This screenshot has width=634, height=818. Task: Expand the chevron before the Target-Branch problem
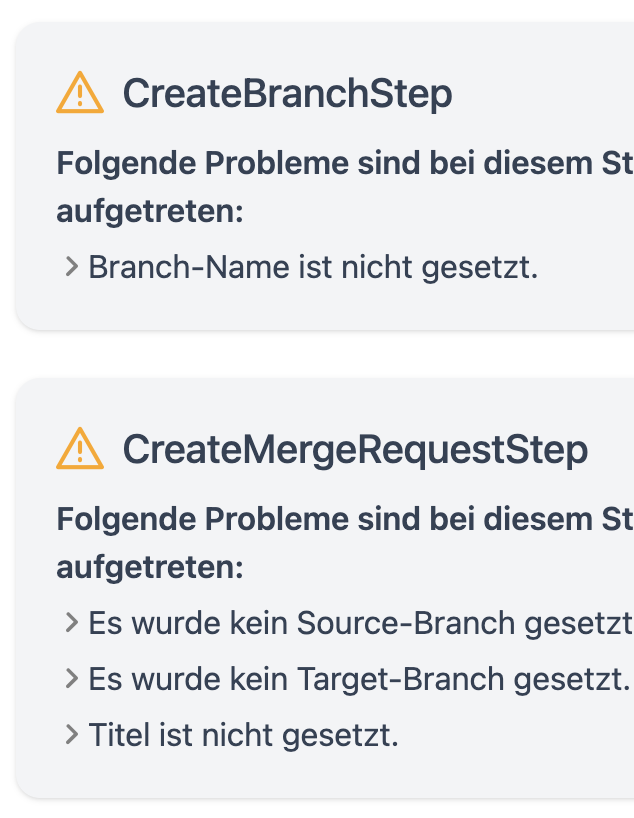pyautogui.click(x=71, y=680)
